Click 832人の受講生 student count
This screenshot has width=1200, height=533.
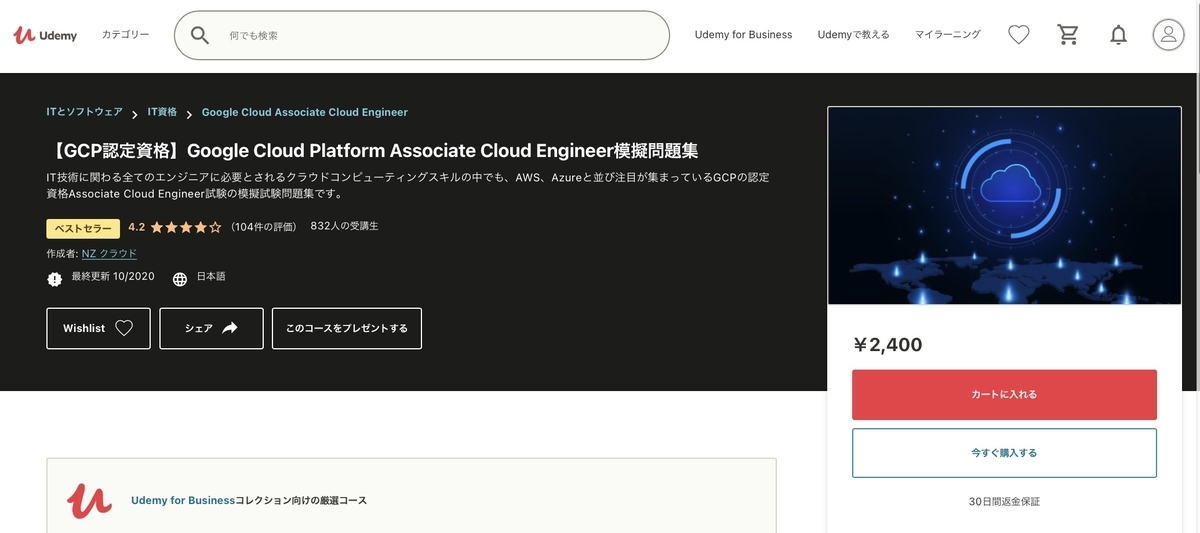[345, 226]
